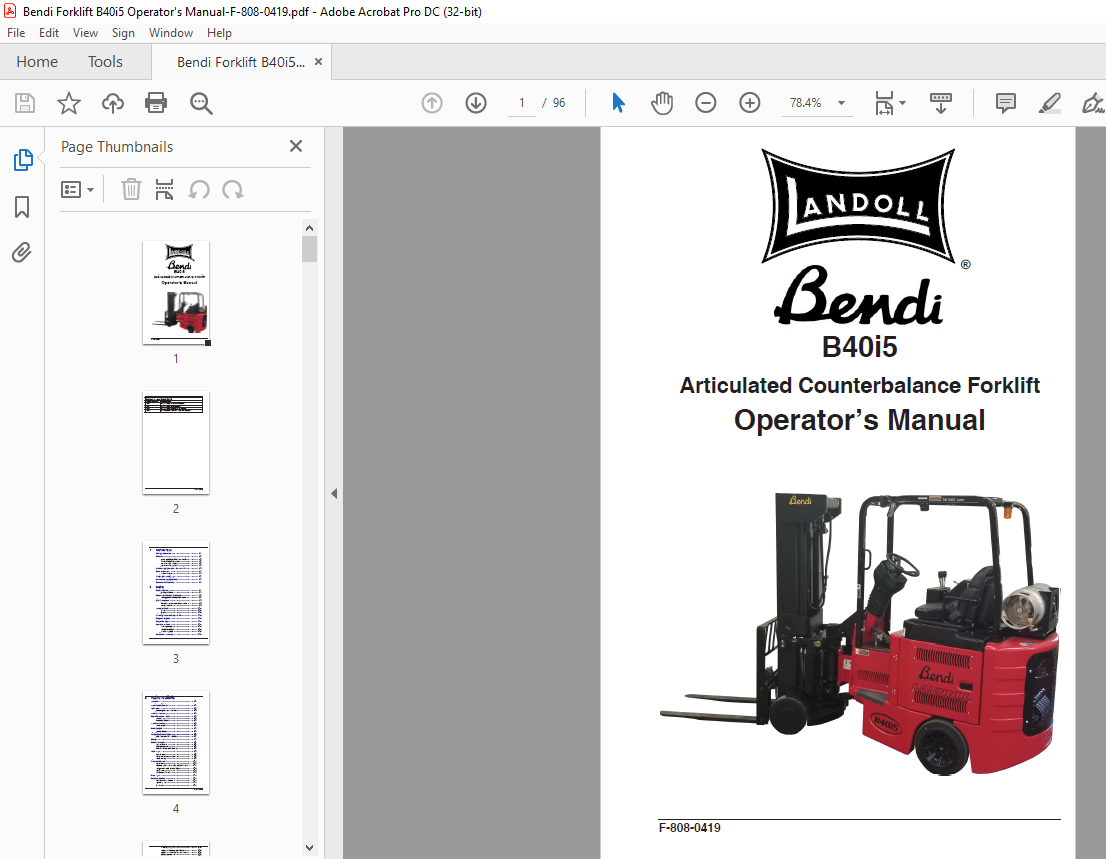Add the file to starred bookmarks
Screen dimensions: 1106x859
pos(68,103)
